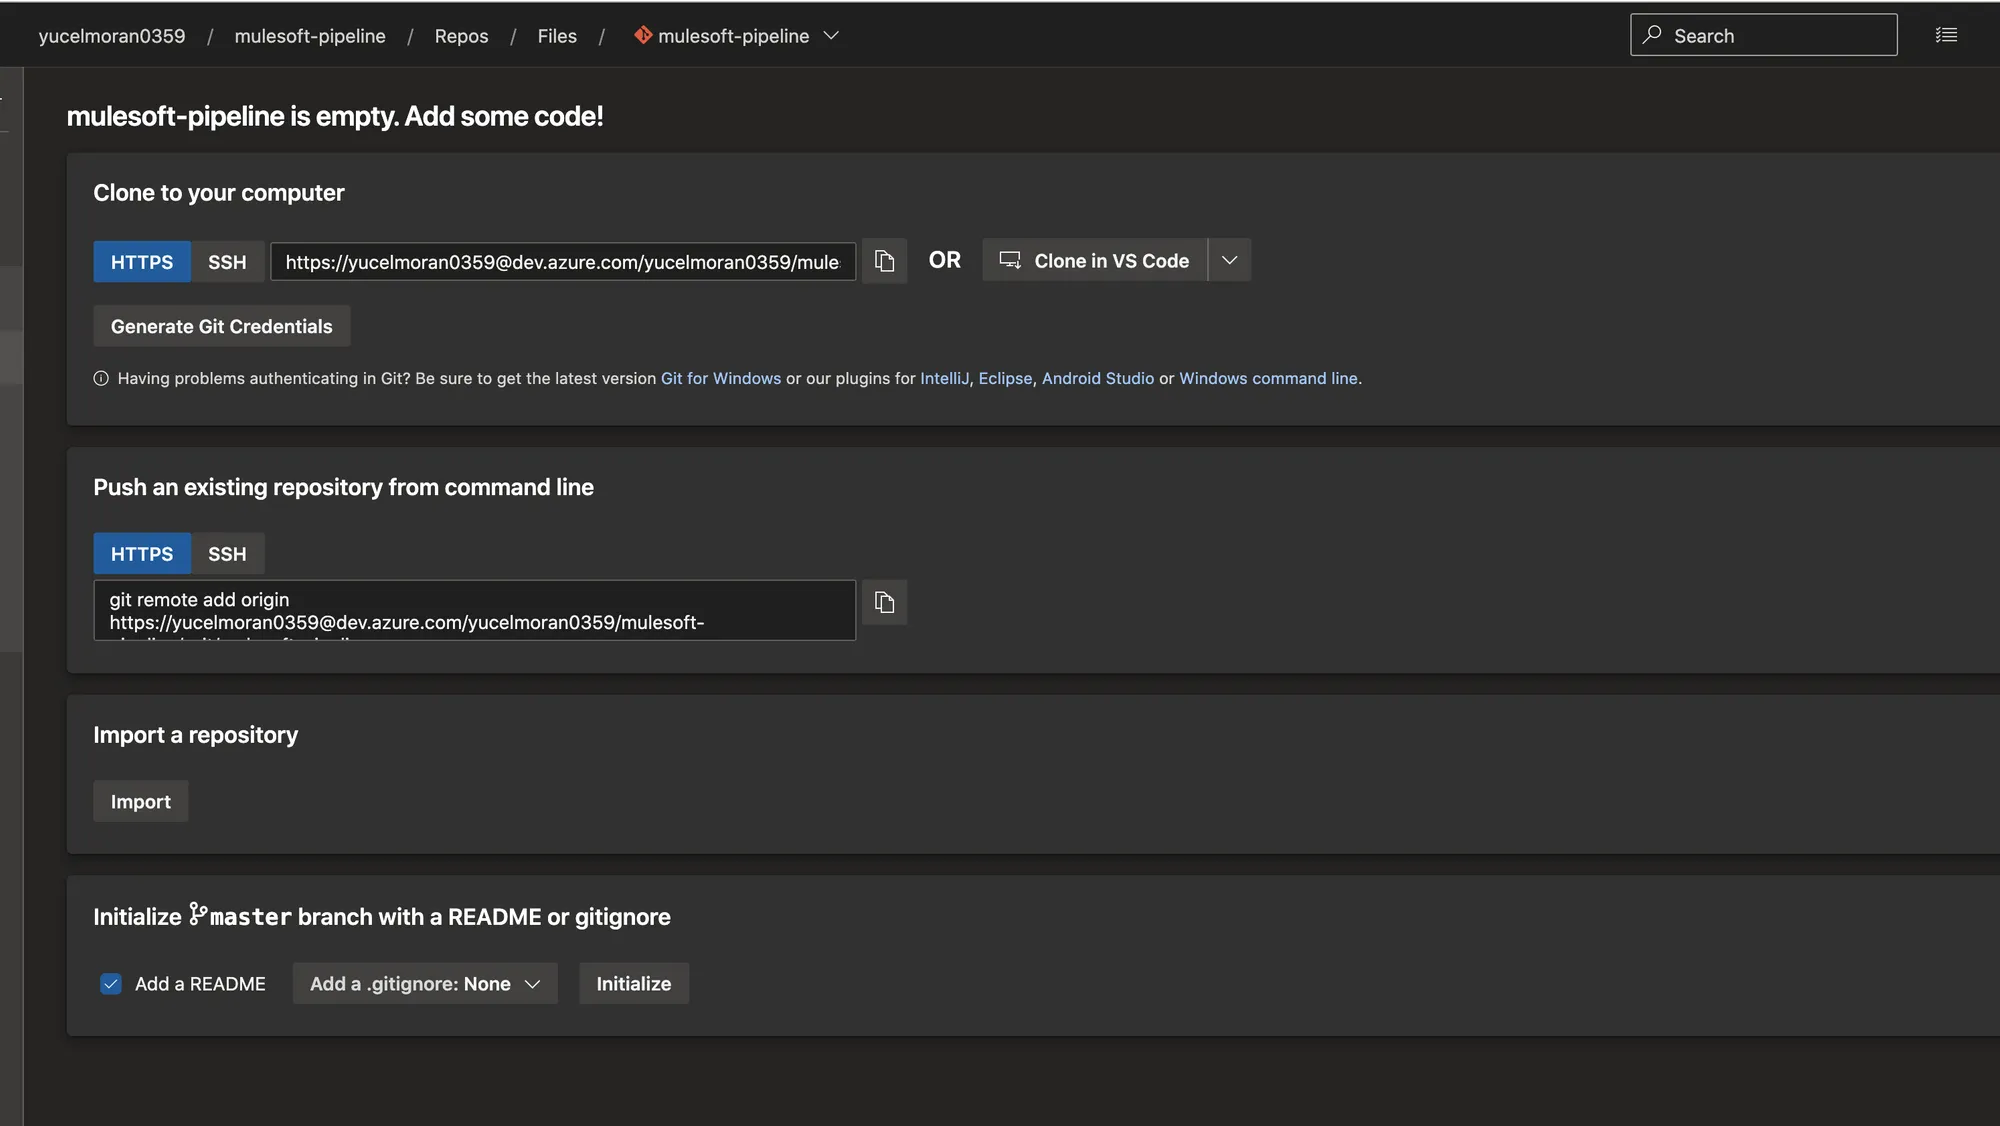
Task: Click the 'Clone to your computer' heading
Action: [x=219, y=193]
